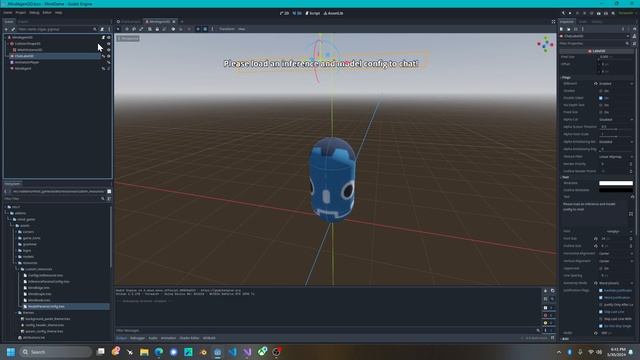Screen dimensions: 640x360
Task: Open the Shader Editor bottom panel
Action: click(x=189, y=338)
